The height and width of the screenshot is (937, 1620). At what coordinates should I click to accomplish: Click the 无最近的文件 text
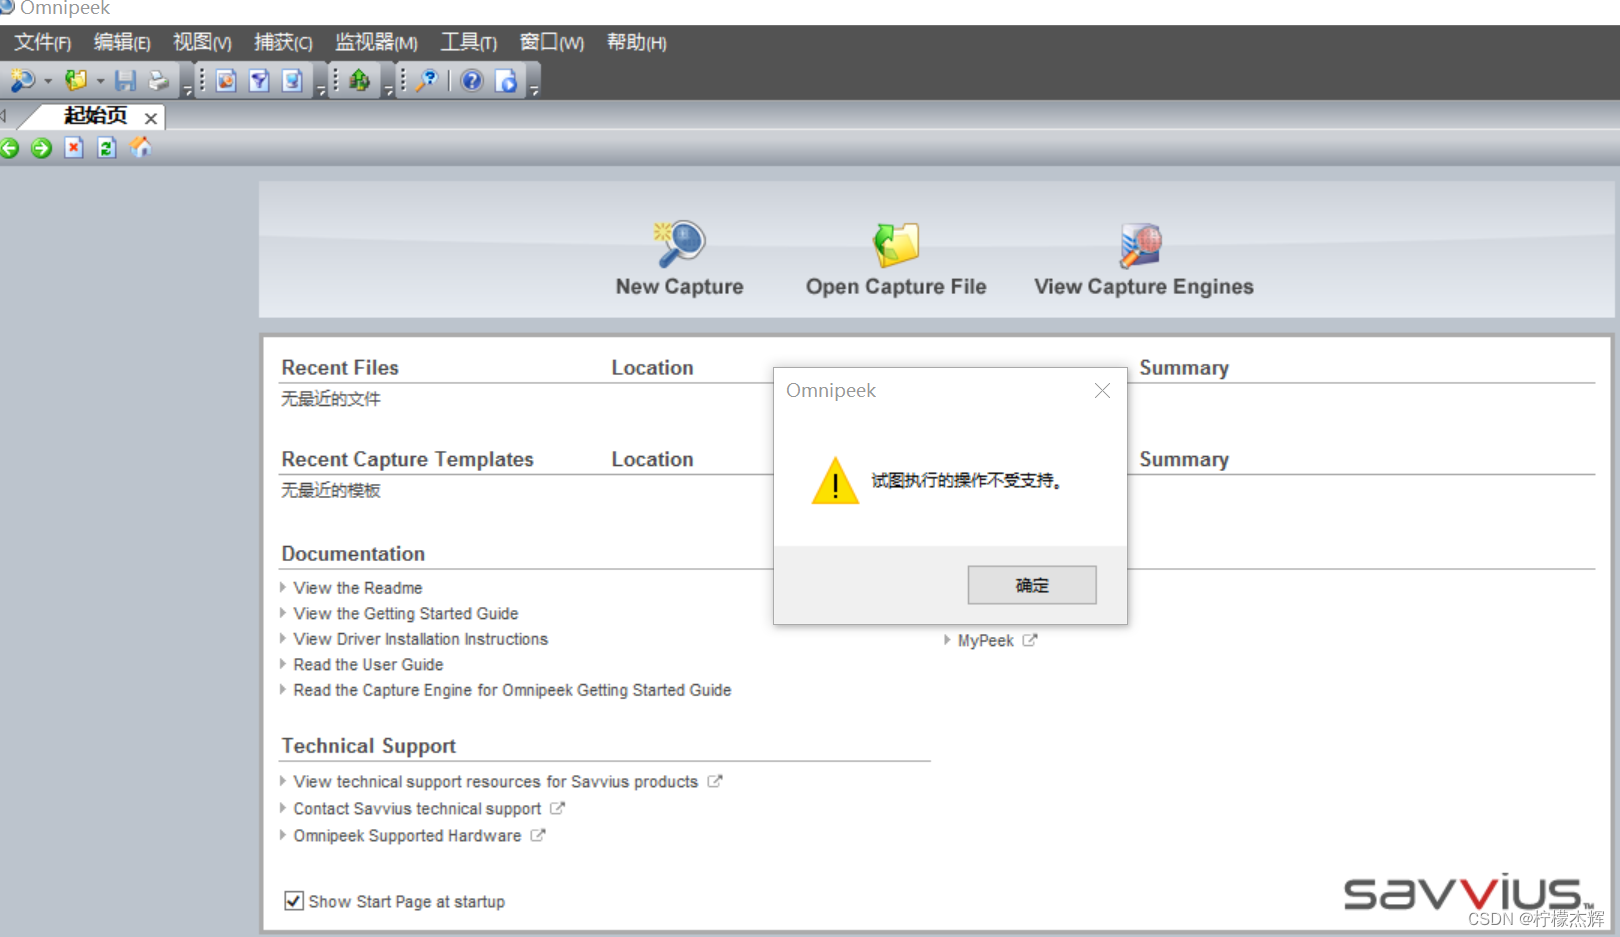click(331, 399)
